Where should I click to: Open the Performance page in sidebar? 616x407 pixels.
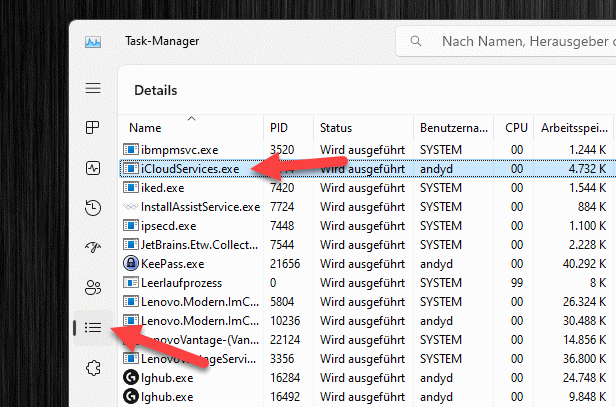click(93, 168)
